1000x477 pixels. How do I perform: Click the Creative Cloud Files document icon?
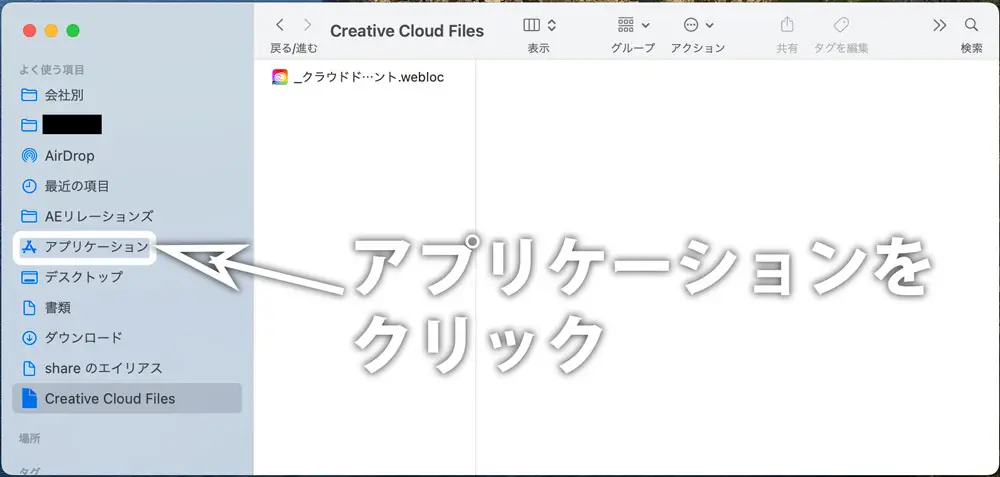tap(29, 399)
